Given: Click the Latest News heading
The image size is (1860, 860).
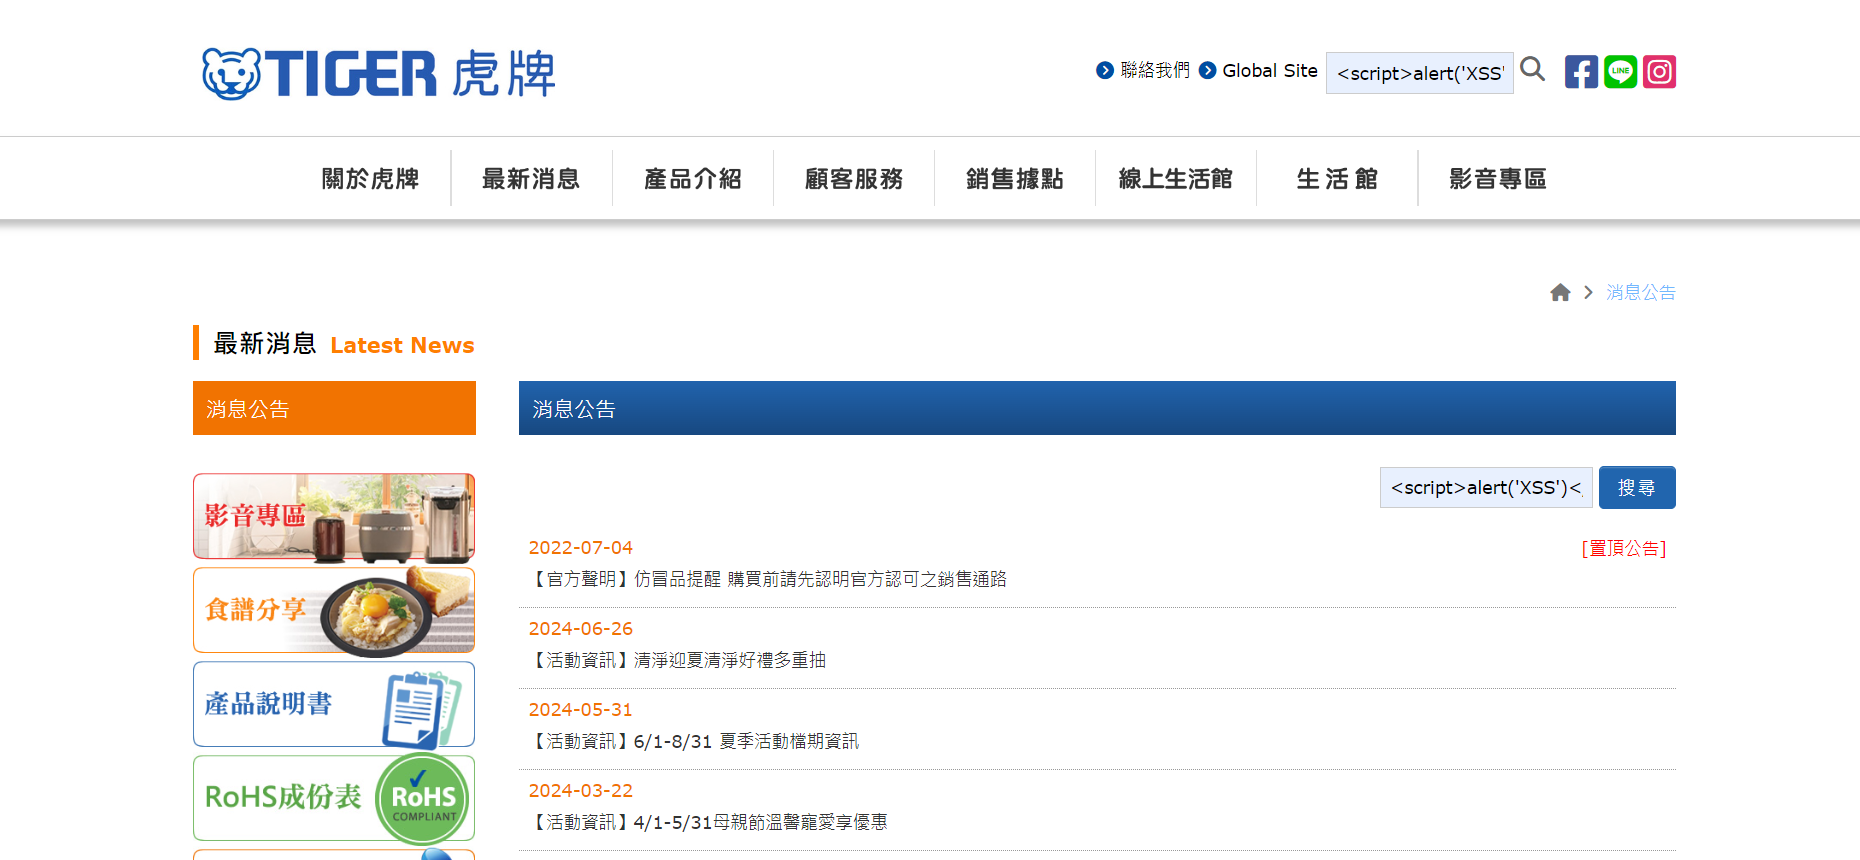Looking at the screenshot, I should (x=402, y=345).
